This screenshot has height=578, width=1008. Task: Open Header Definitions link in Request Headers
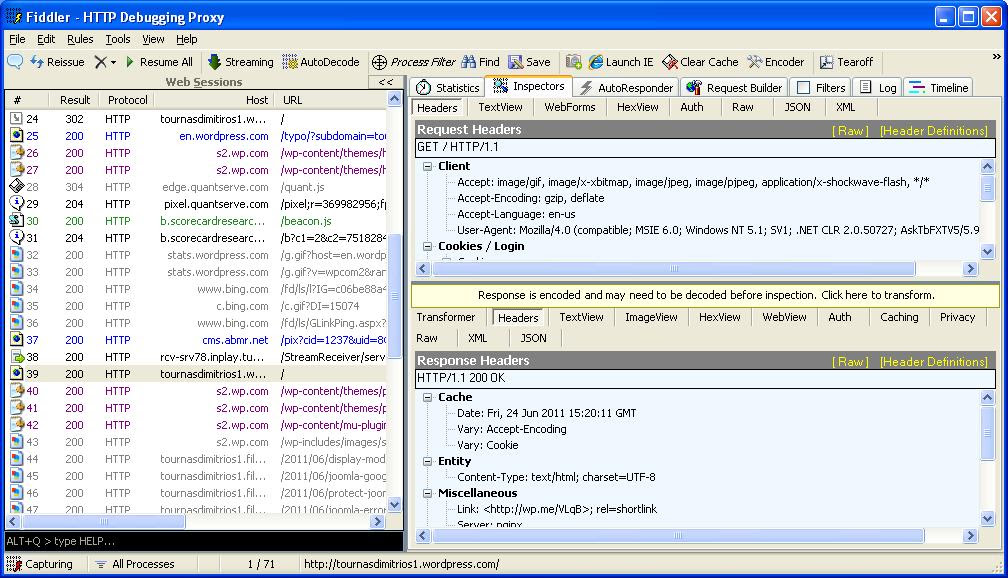pyautogui.click(x=933, y=131)
